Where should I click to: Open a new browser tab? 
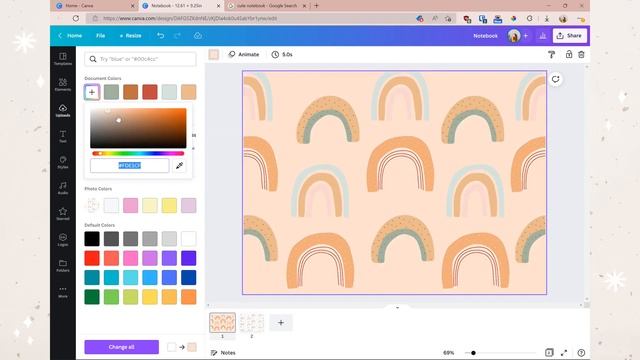point(316,6)
